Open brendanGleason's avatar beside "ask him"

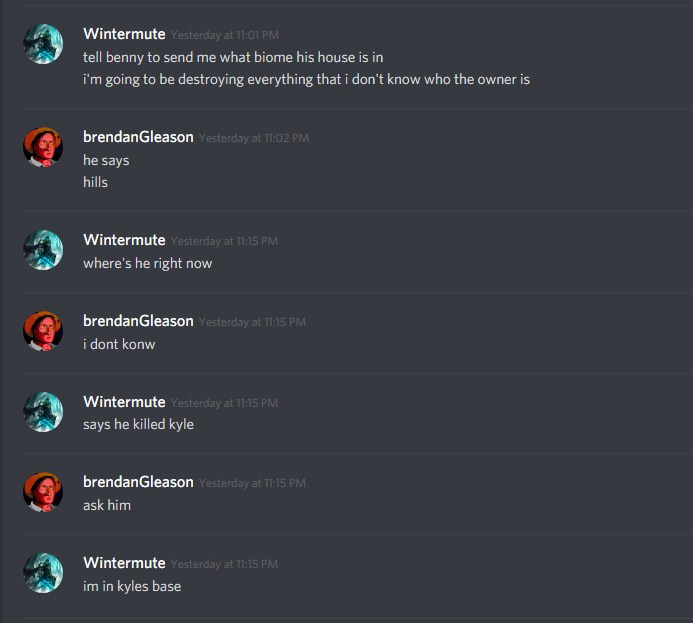click(43, 492)
